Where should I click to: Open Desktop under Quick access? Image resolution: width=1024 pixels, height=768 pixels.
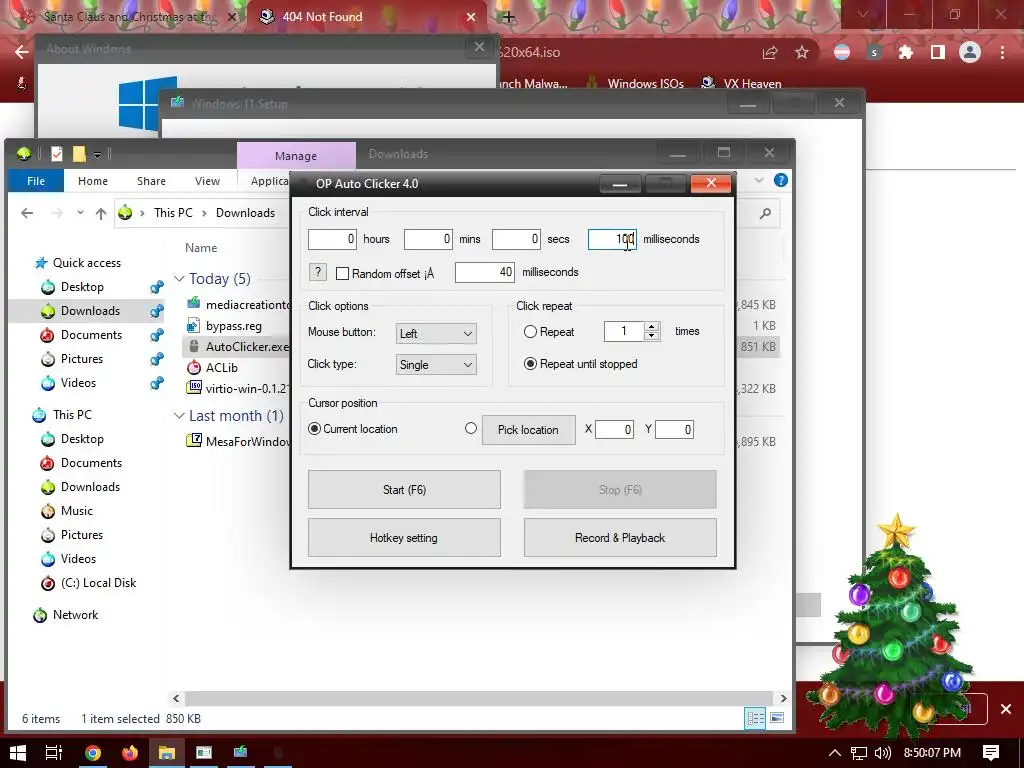(x=82, y=287)
